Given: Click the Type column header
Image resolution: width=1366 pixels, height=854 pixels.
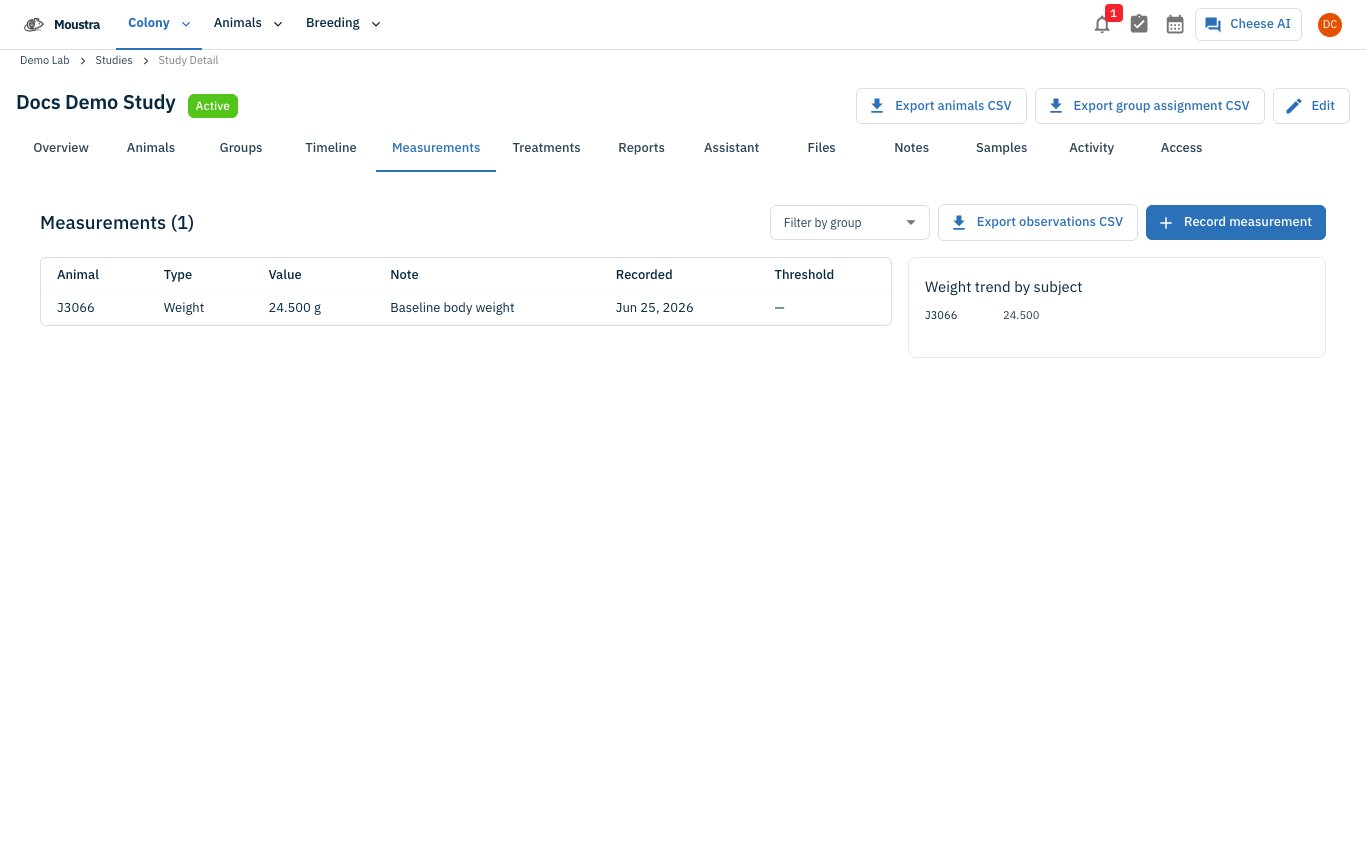Looking at the screenshot, I should point(178,275).
